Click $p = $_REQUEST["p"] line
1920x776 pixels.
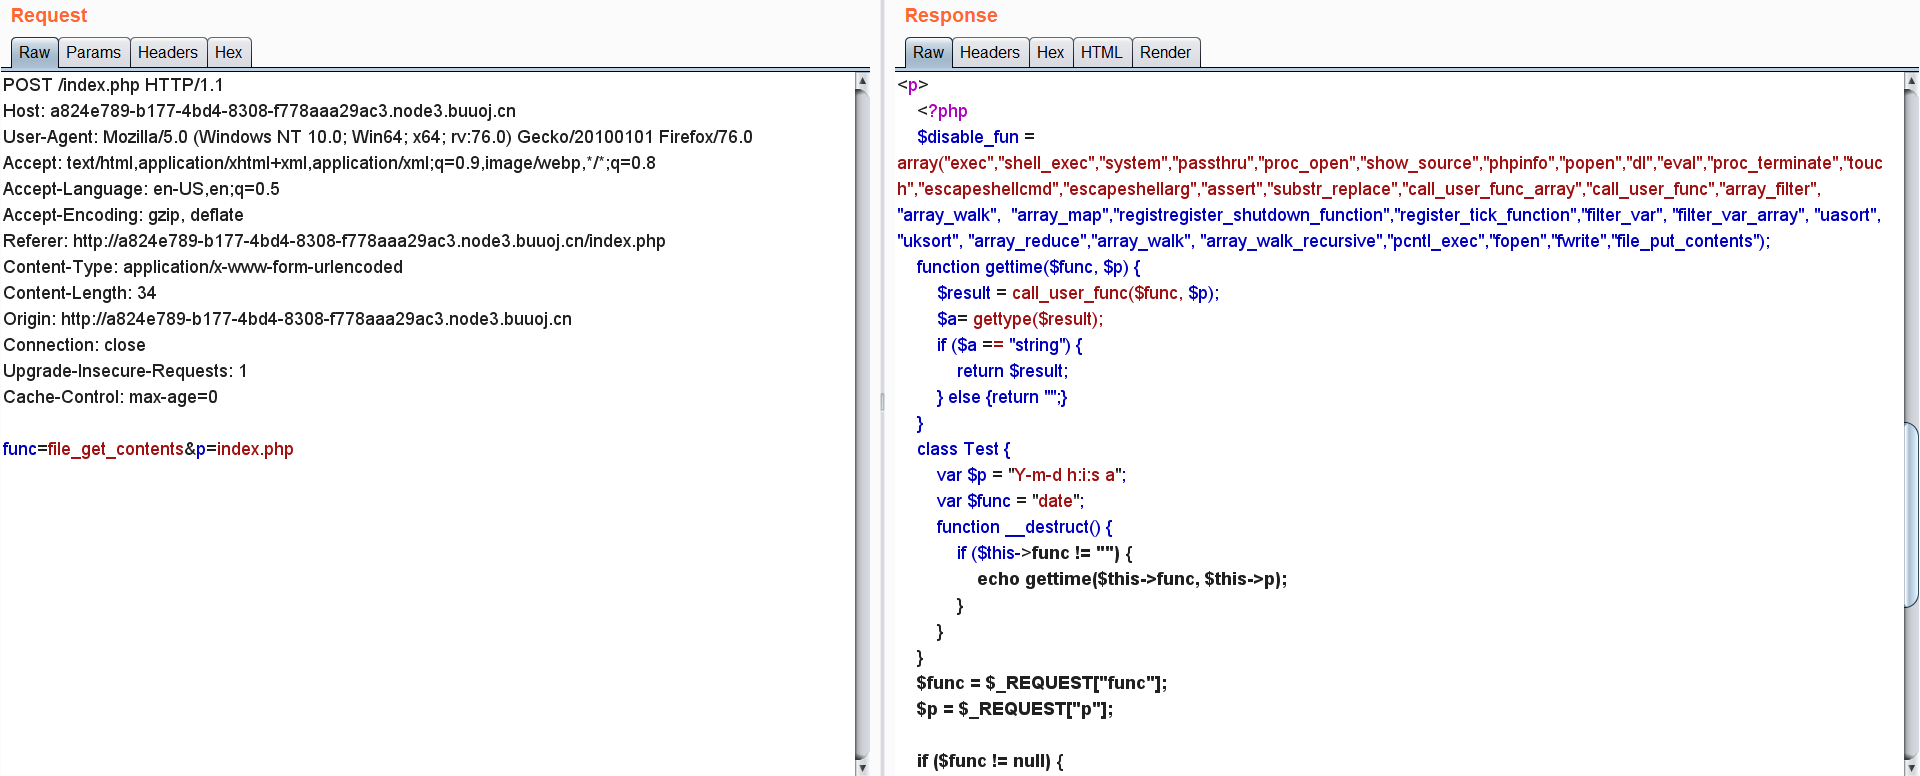pos(1015,709)
